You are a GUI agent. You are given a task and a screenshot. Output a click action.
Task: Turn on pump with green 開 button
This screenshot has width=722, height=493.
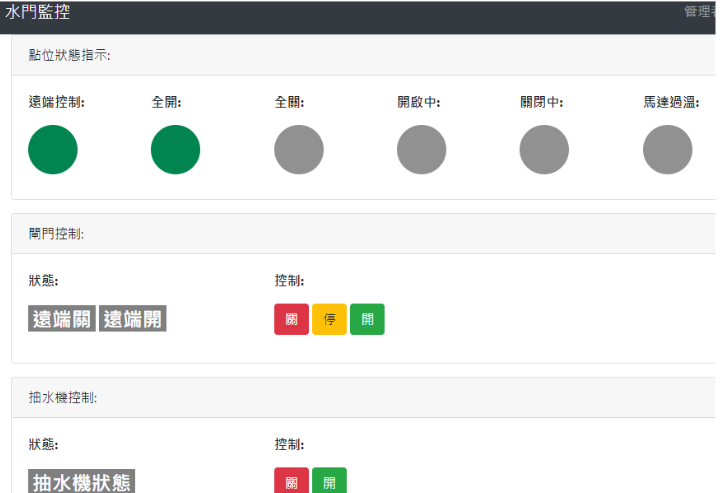[329, 482]
